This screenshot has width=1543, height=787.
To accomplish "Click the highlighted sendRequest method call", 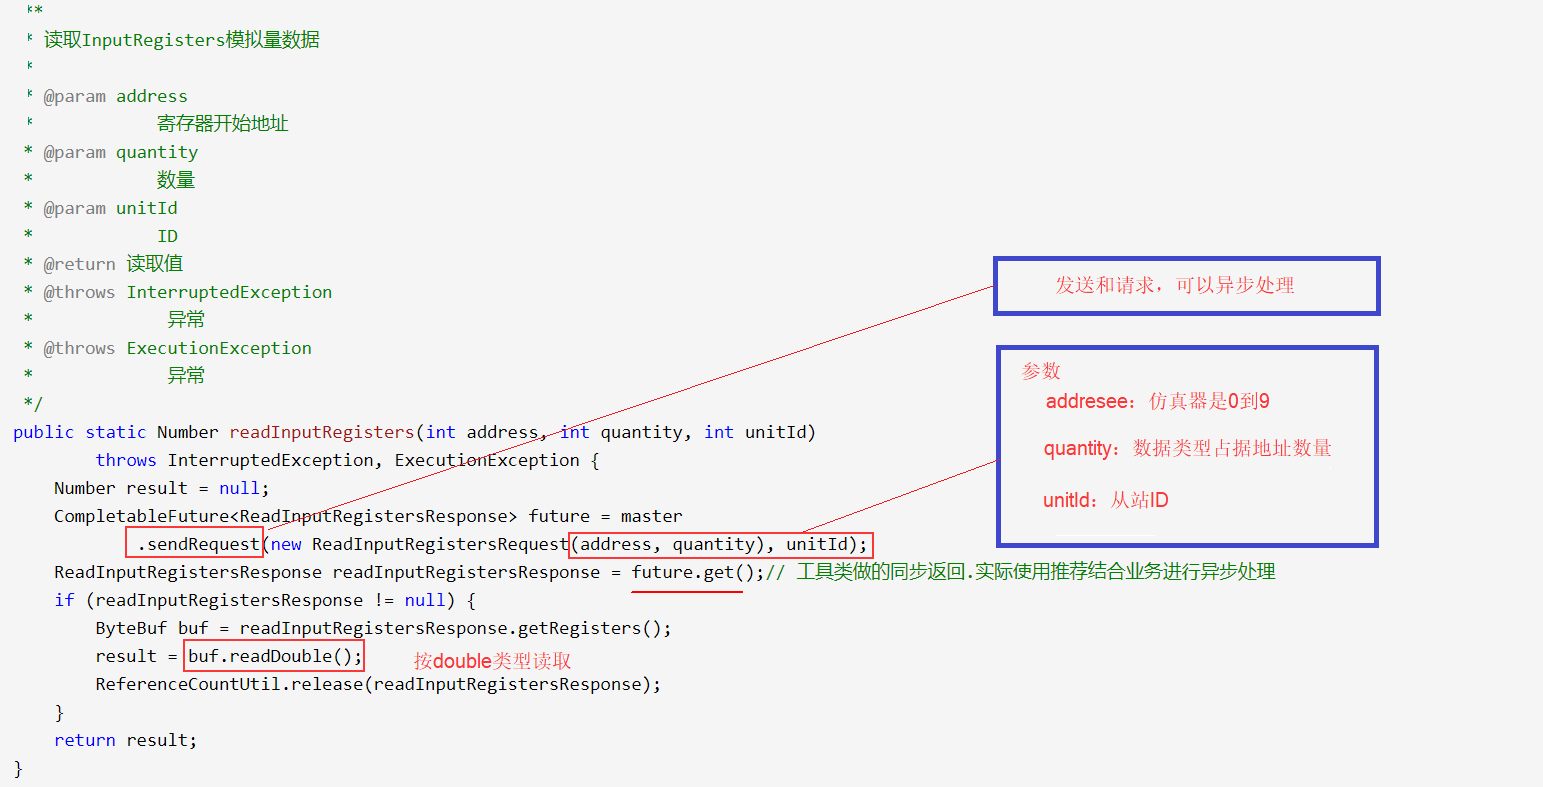I will click(x=194, y=543).
